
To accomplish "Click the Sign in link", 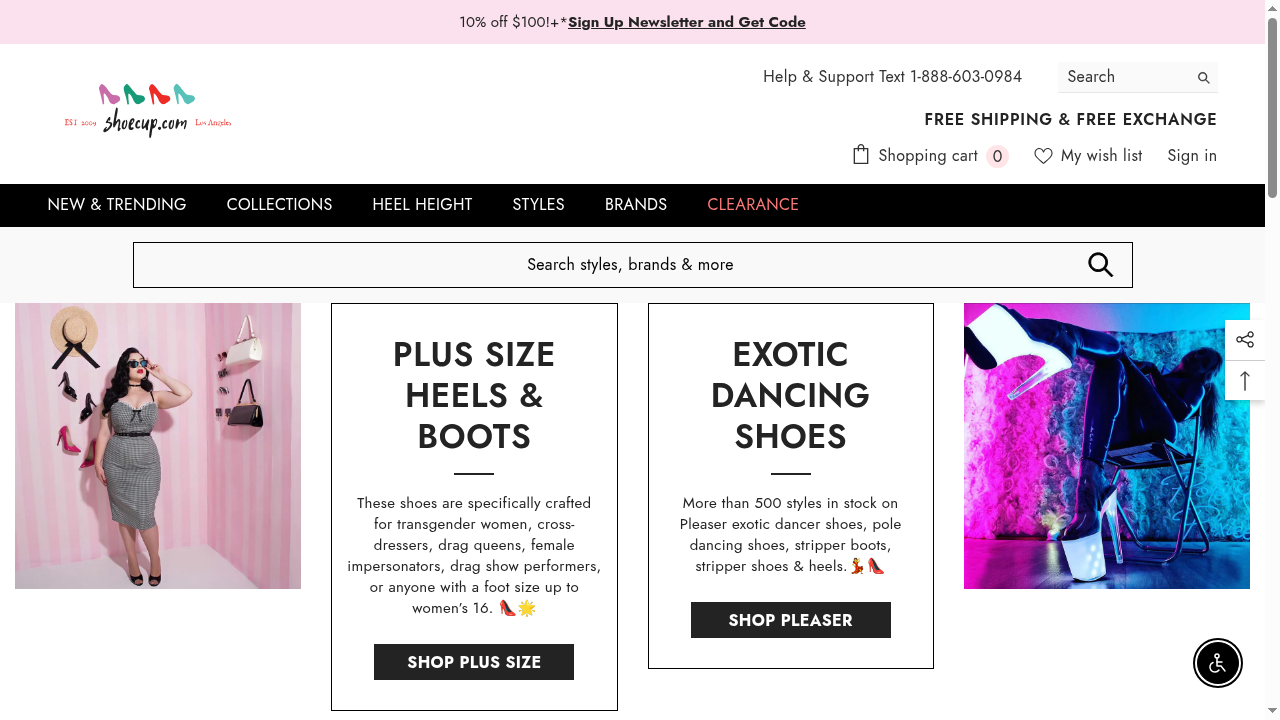I will pyautogui.click(x=1192, y=156).
